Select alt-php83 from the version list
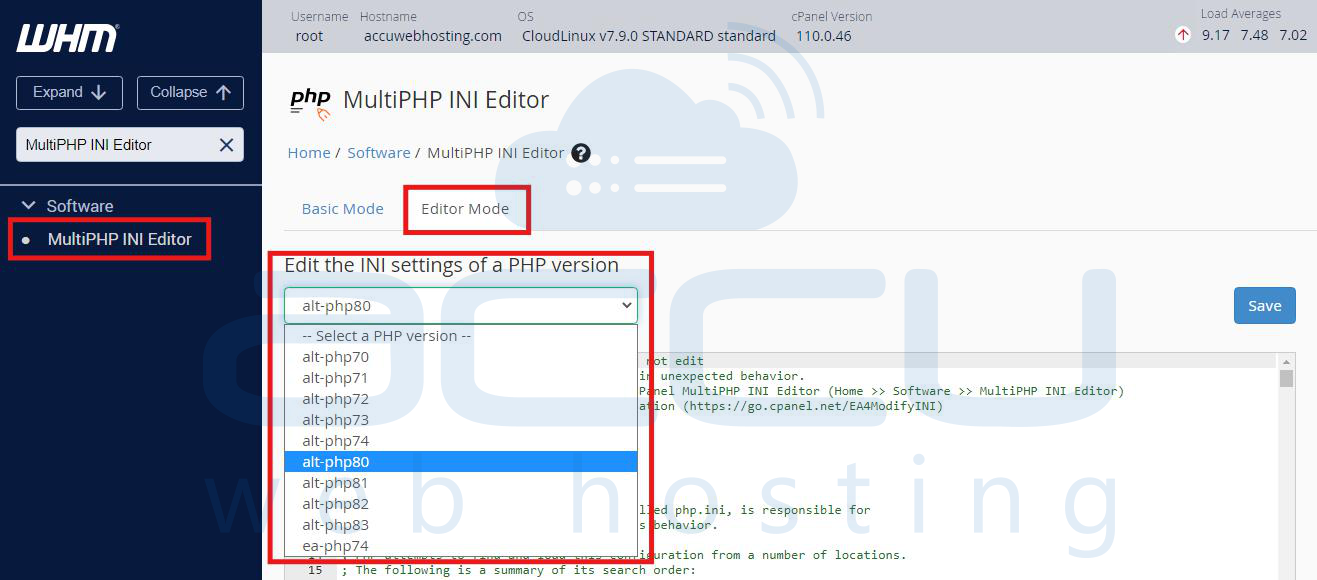The height and width of the screenshot is (580, 1317). coord(461,525)
